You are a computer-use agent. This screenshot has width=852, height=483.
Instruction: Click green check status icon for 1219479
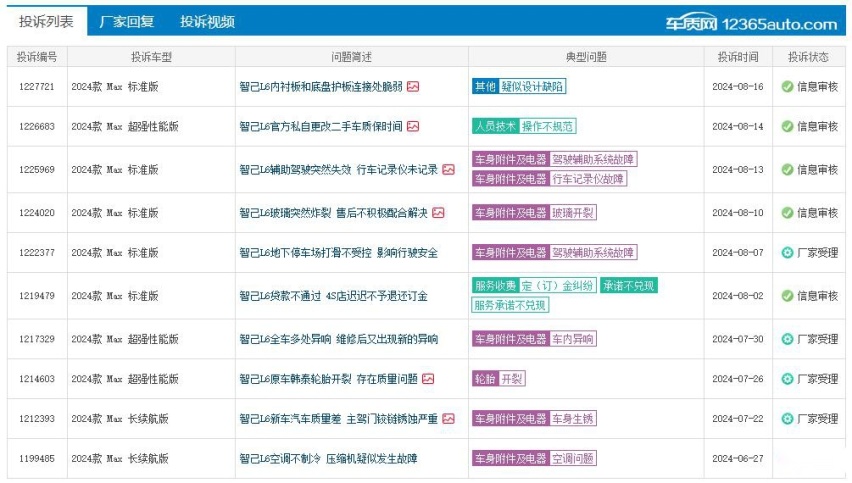coord(787,296)
